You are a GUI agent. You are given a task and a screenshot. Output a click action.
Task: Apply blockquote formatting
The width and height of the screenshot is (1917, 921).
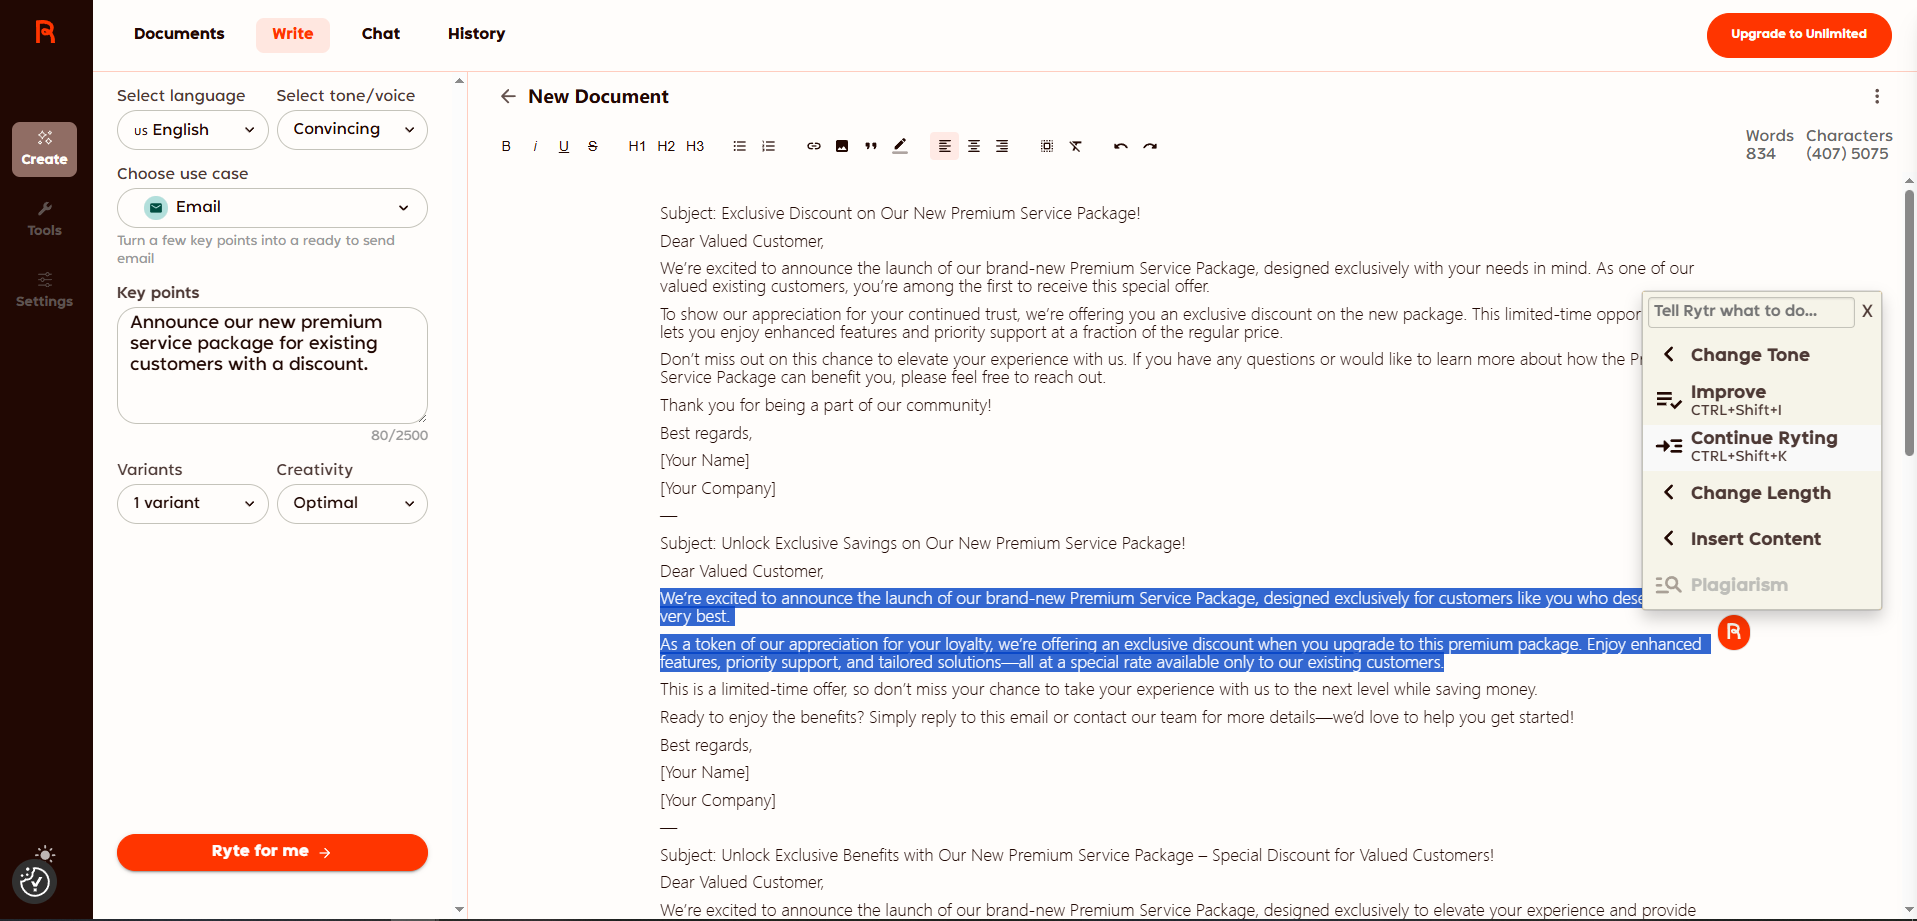click(871, 146)
